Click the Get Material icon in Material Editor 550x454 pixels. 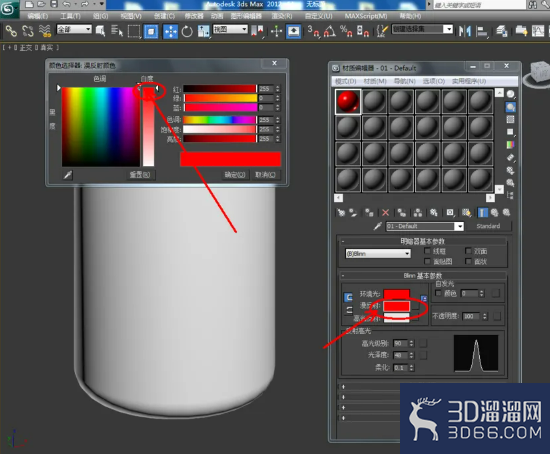341,213
